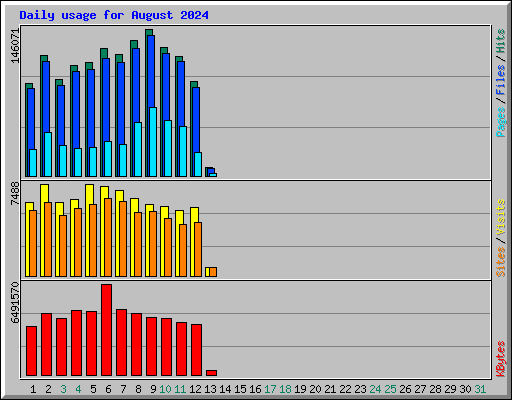Click day 16 on the x-axis

[x=255, y=389]
